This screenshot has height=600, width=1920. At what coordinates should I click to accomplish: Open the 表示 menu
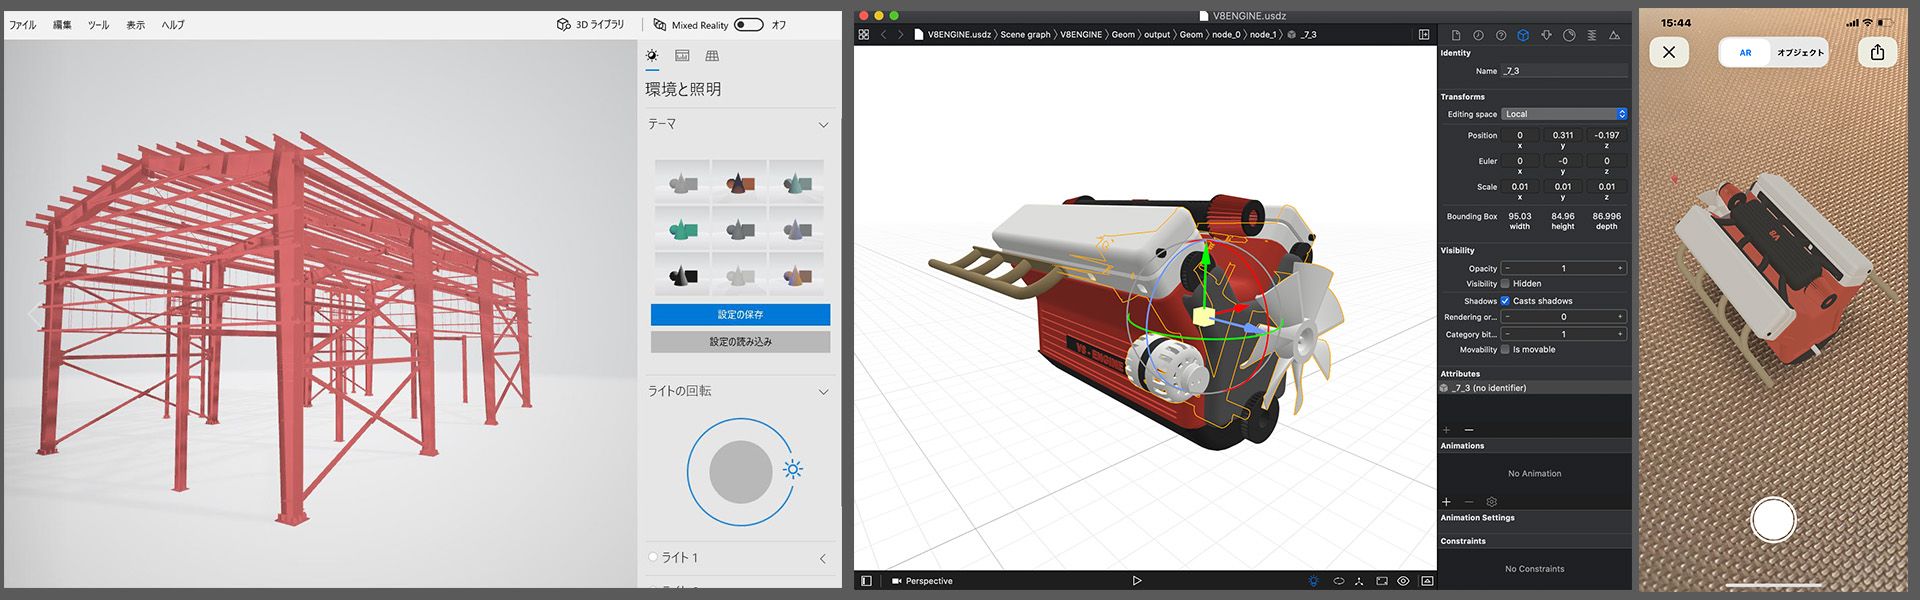click(136, 25)
